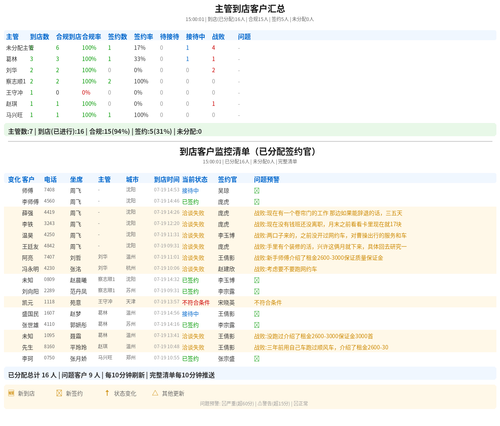This screenshot has height=426, width=500.
Task: Click the 新签约 legend icon
Action: coord(59,393)
